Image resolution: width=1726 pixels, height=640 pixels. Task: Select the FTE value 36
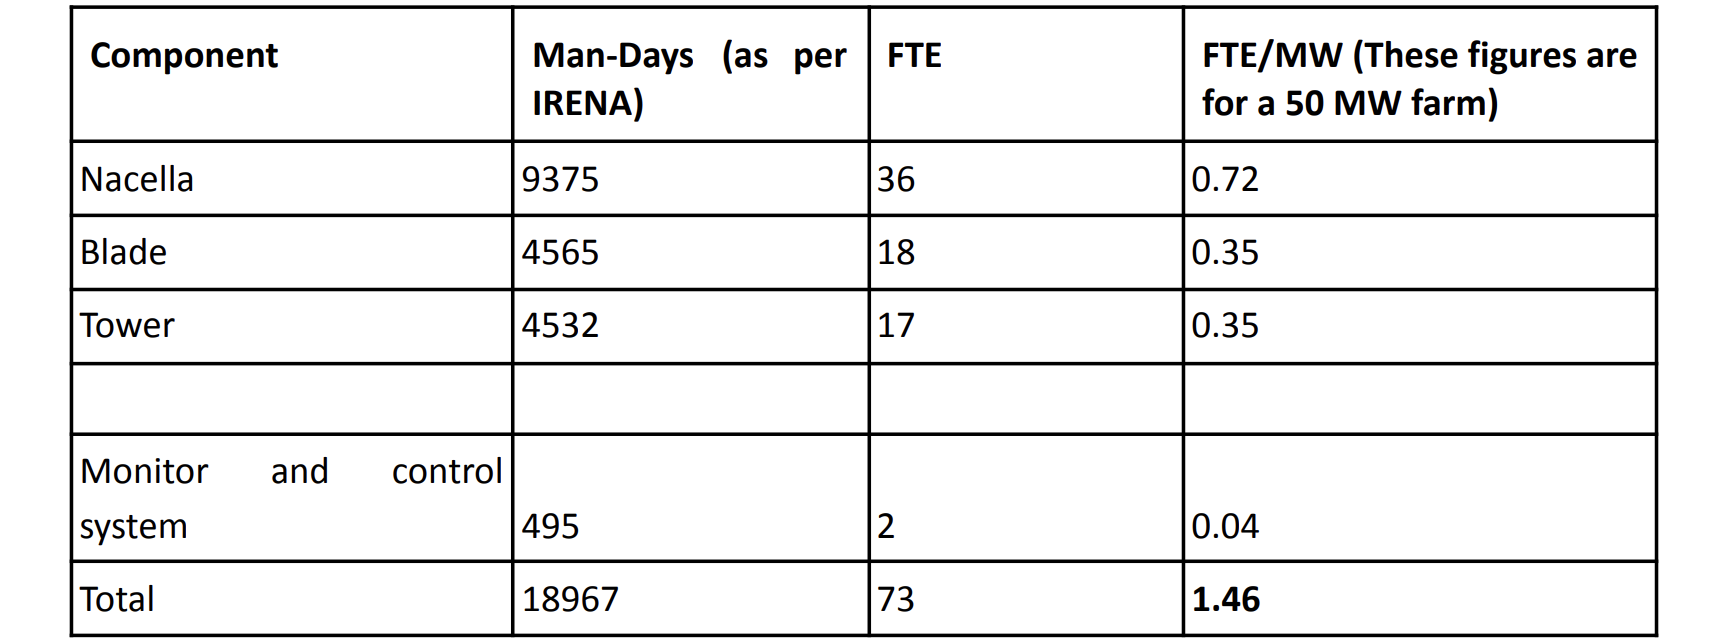(1026, 179)
